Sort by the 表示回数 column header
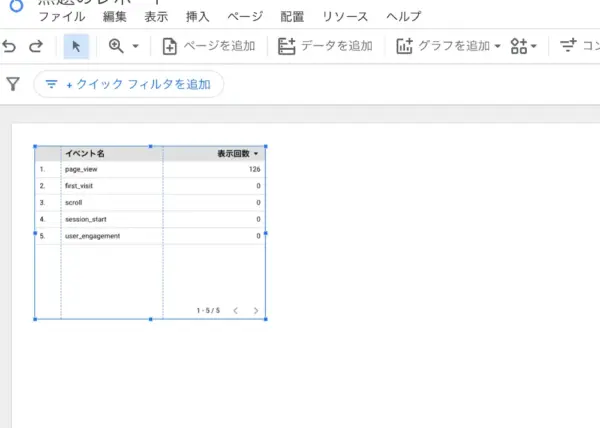This screenshot has height=428, width=600. [x=237, y=154]
